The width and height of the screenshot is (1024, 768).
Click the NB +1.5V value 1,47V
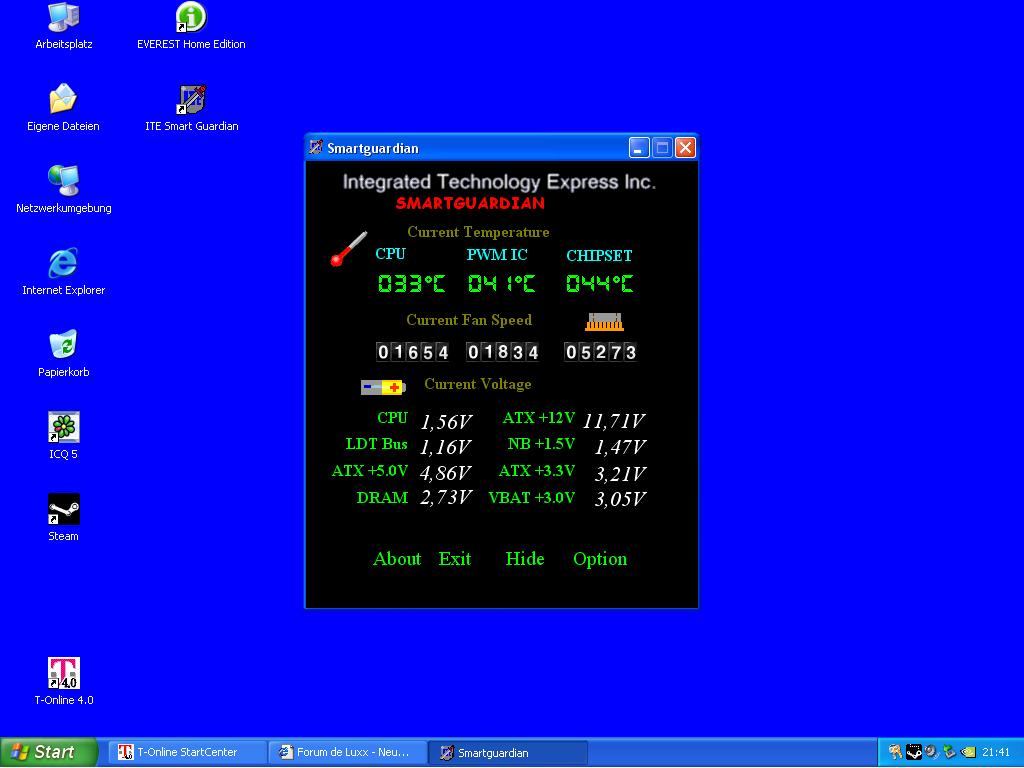(x=620, y=447)
